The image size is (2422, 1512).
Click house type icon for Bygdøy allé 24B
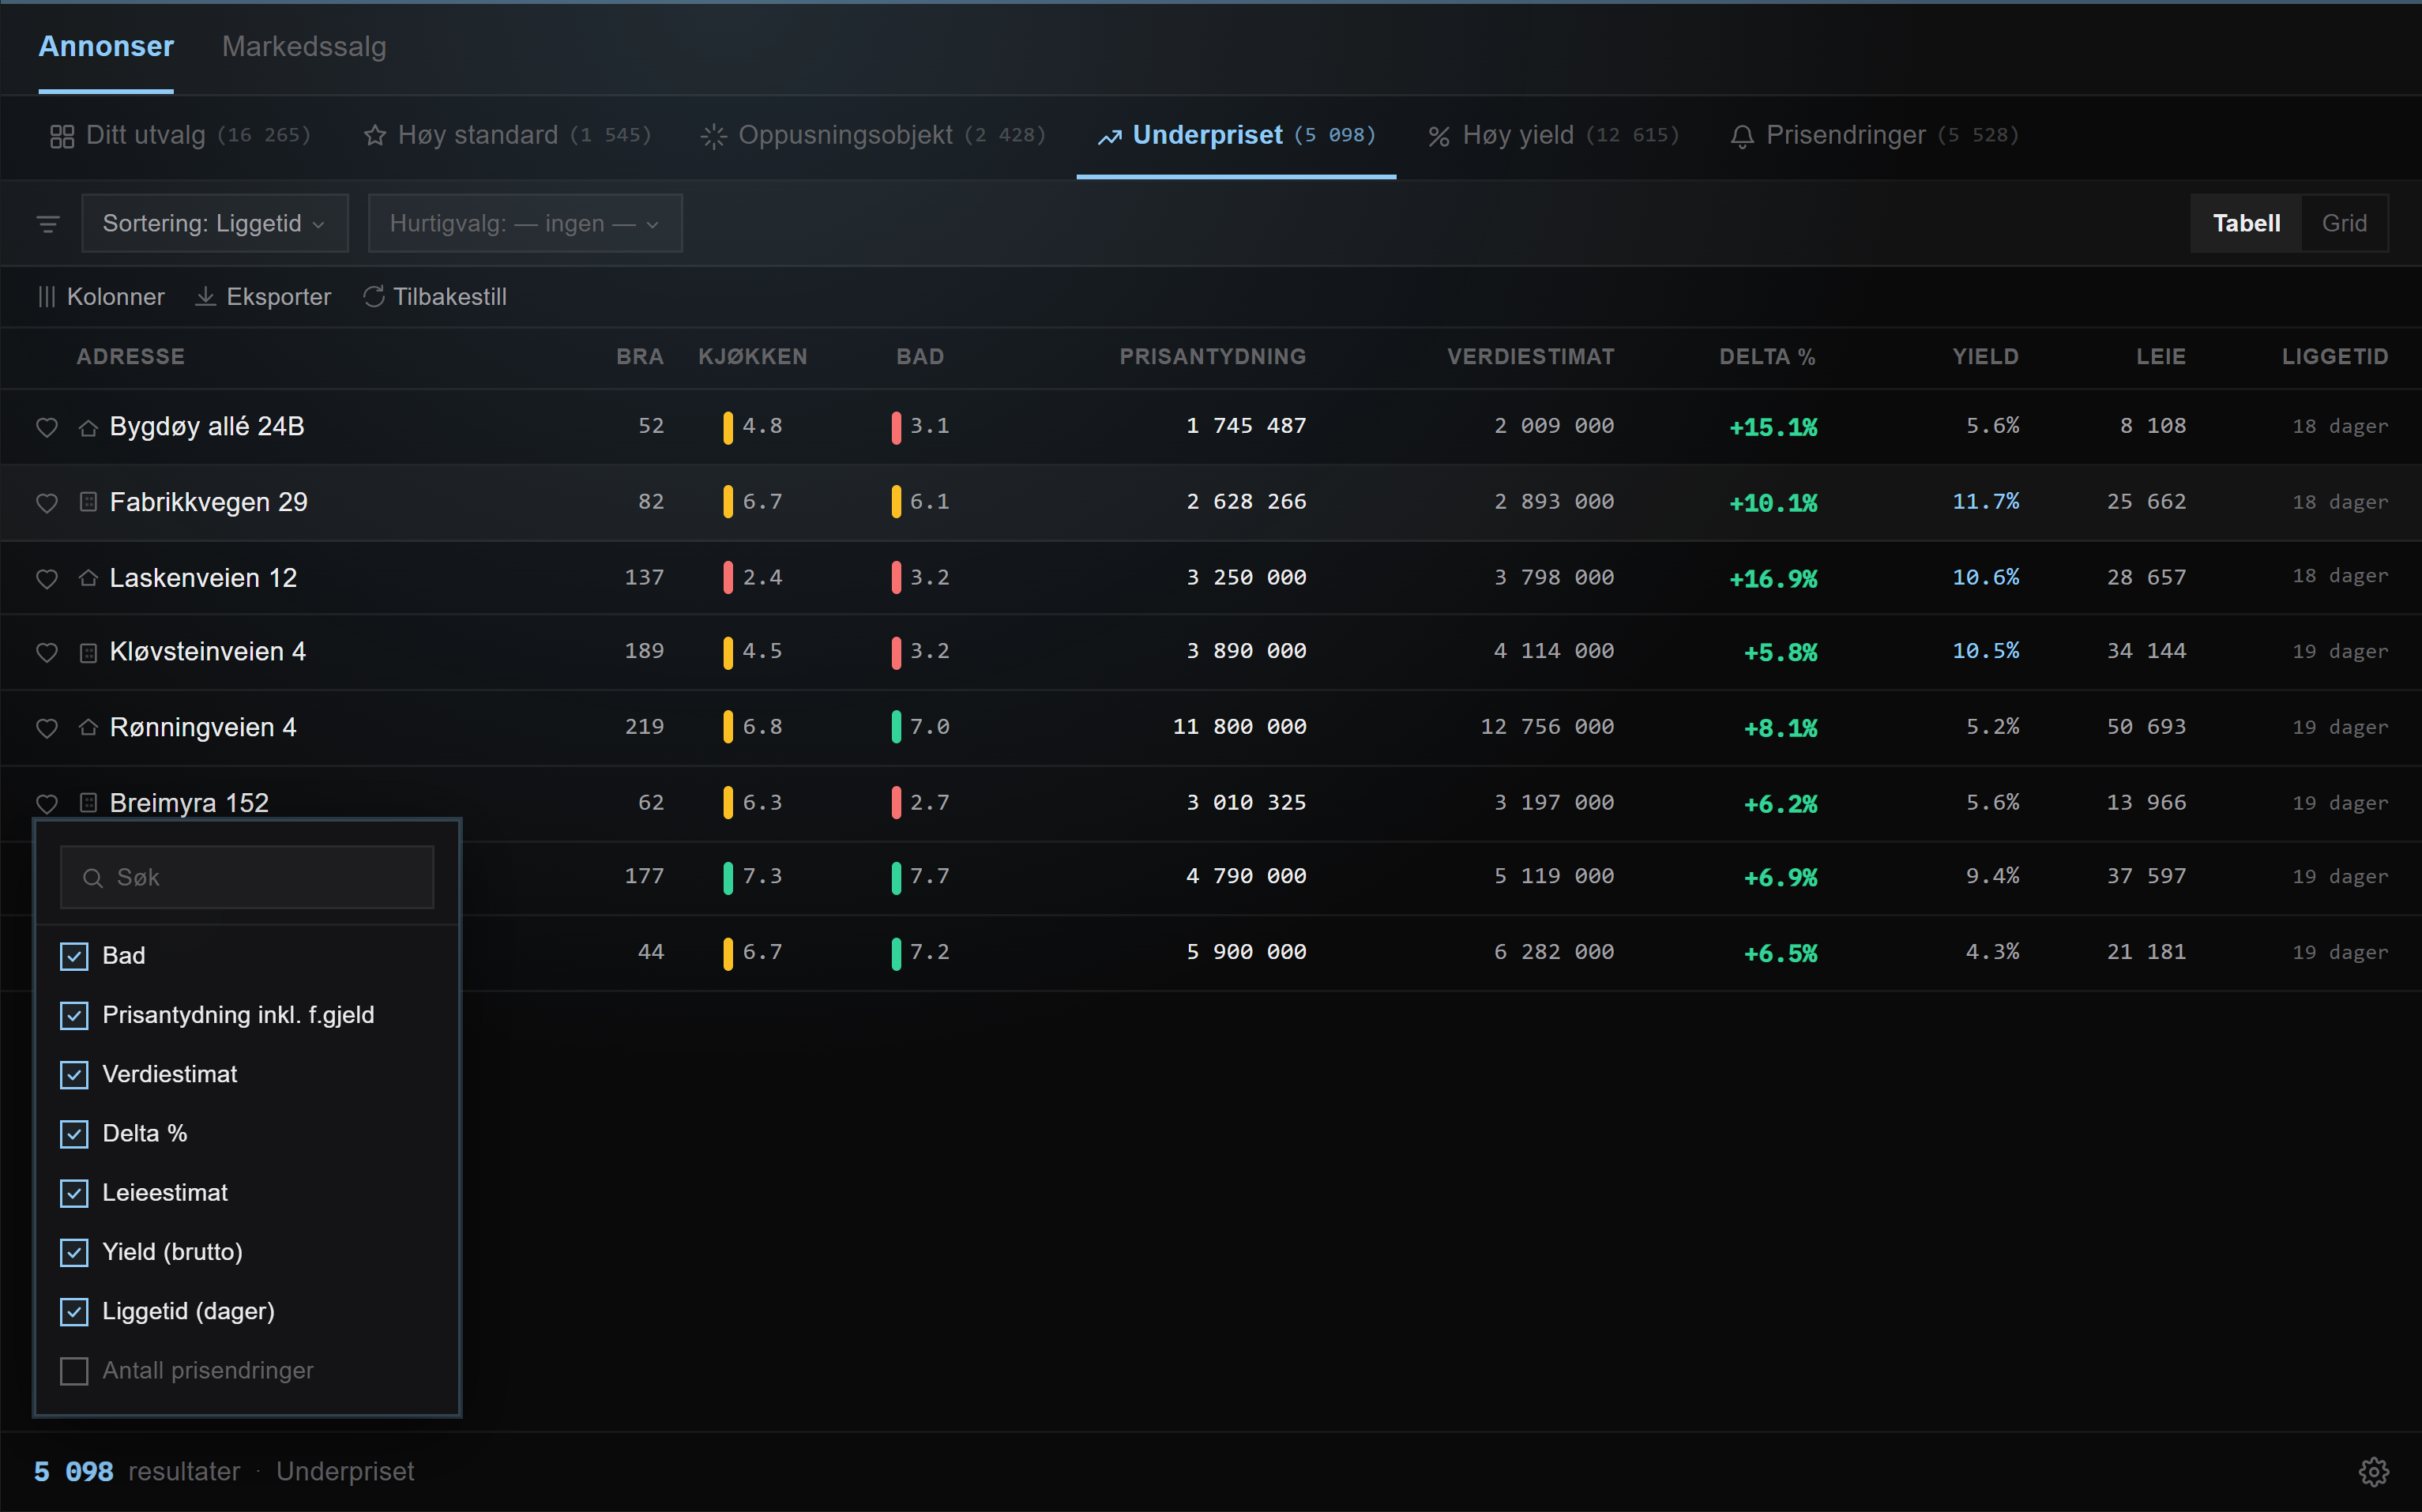coord(88,427)
